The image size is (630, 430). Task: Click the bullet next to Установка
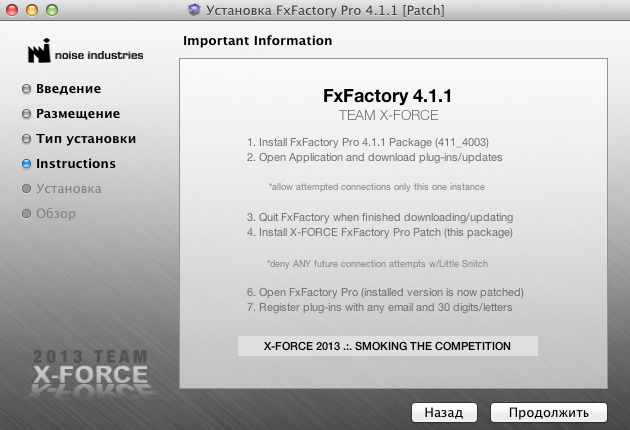[x=26, y=188]
